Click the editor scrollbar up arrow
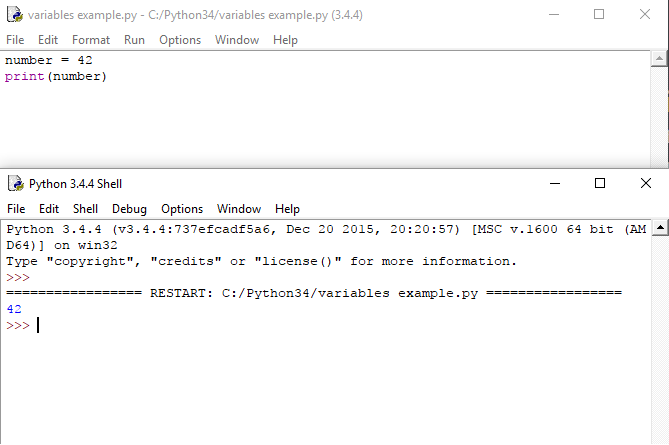This screenshot has width=669, height=445. pos(660,61)
